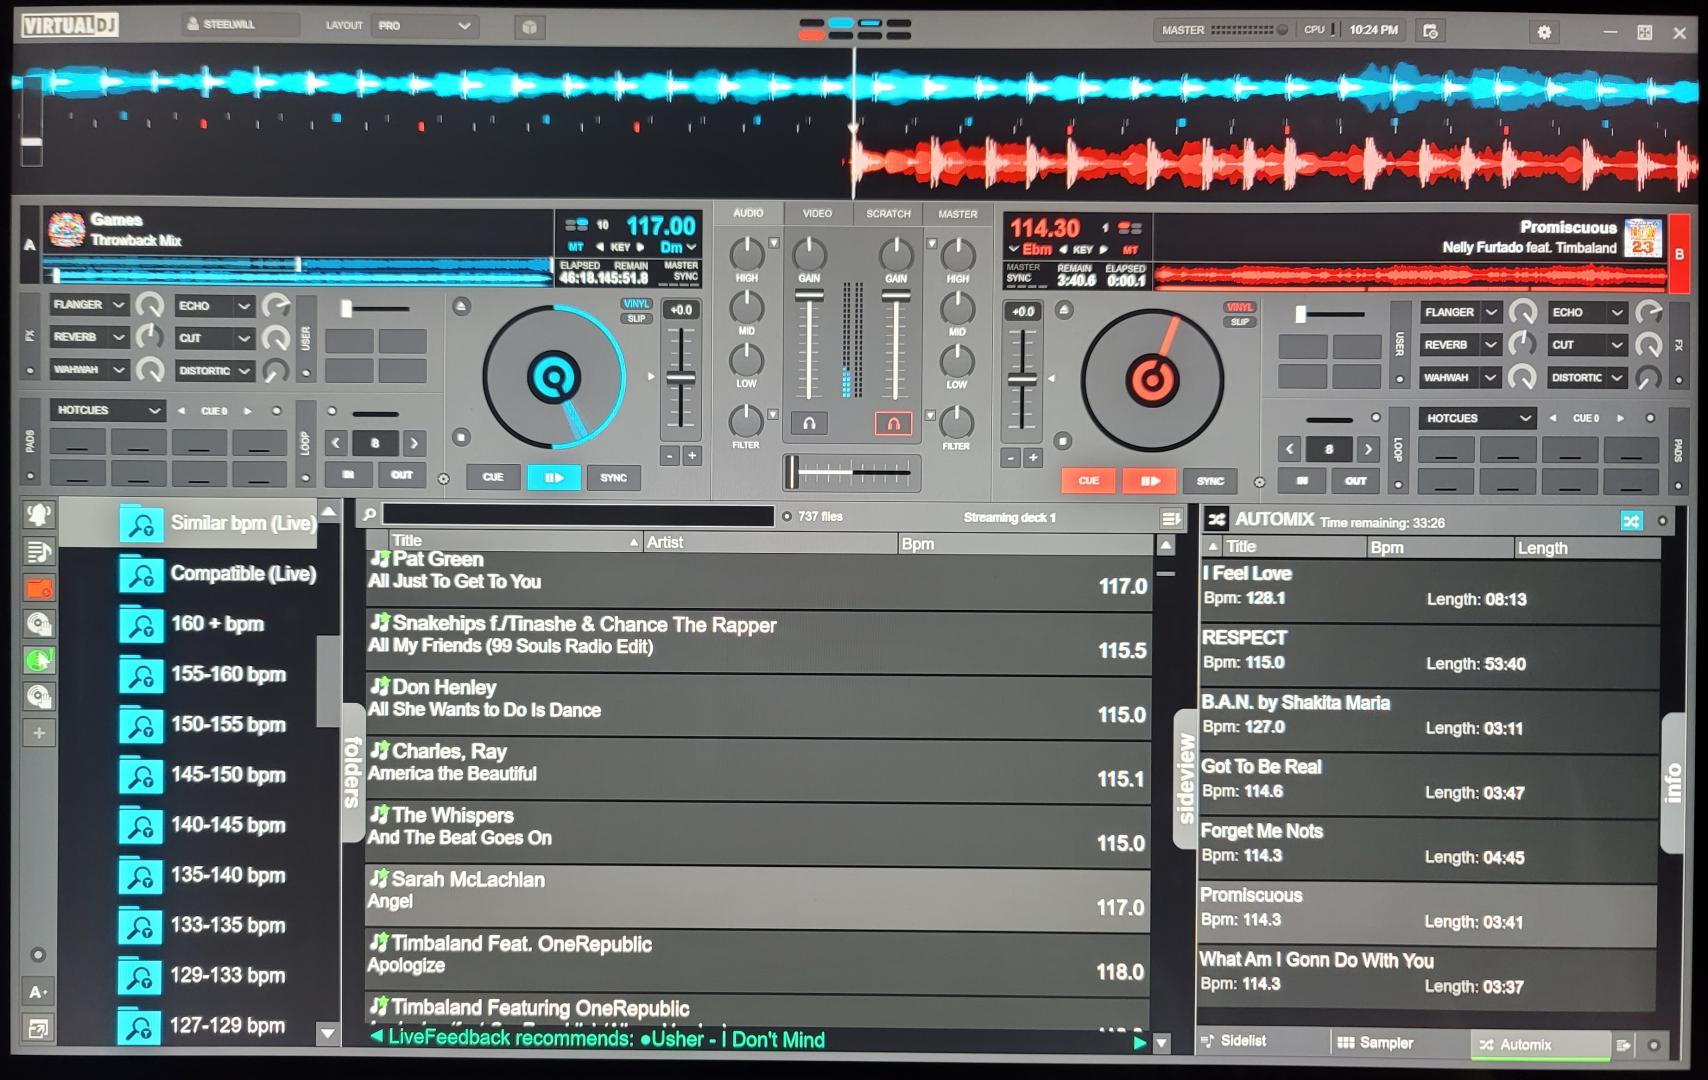Click the clock recording icon near time
This screenshot has width=1708, height=1080.
coord(1430,31)
